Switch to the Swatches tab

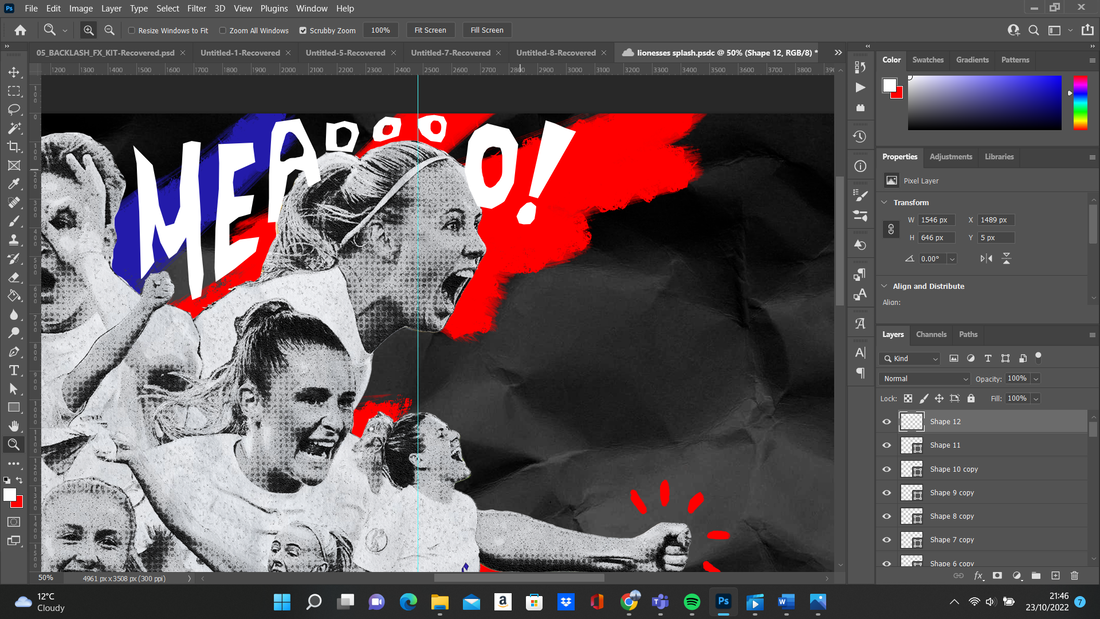tap(927, 60)
